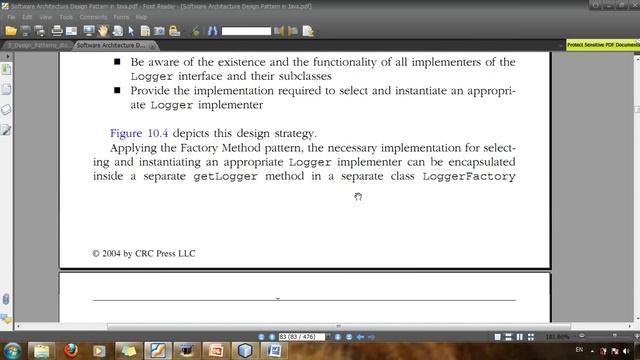
Task: Select continuous facing layout
Action: [x=531, y=337]
